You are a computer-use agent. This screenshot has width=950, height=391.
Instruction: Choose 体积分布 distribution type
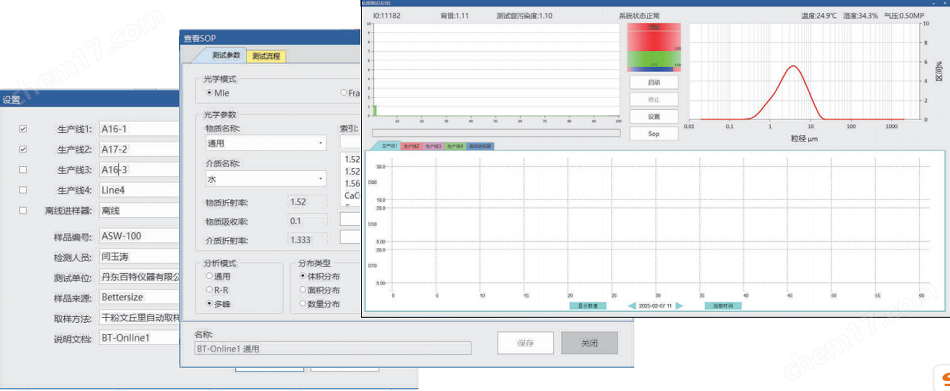coord(304,276)
